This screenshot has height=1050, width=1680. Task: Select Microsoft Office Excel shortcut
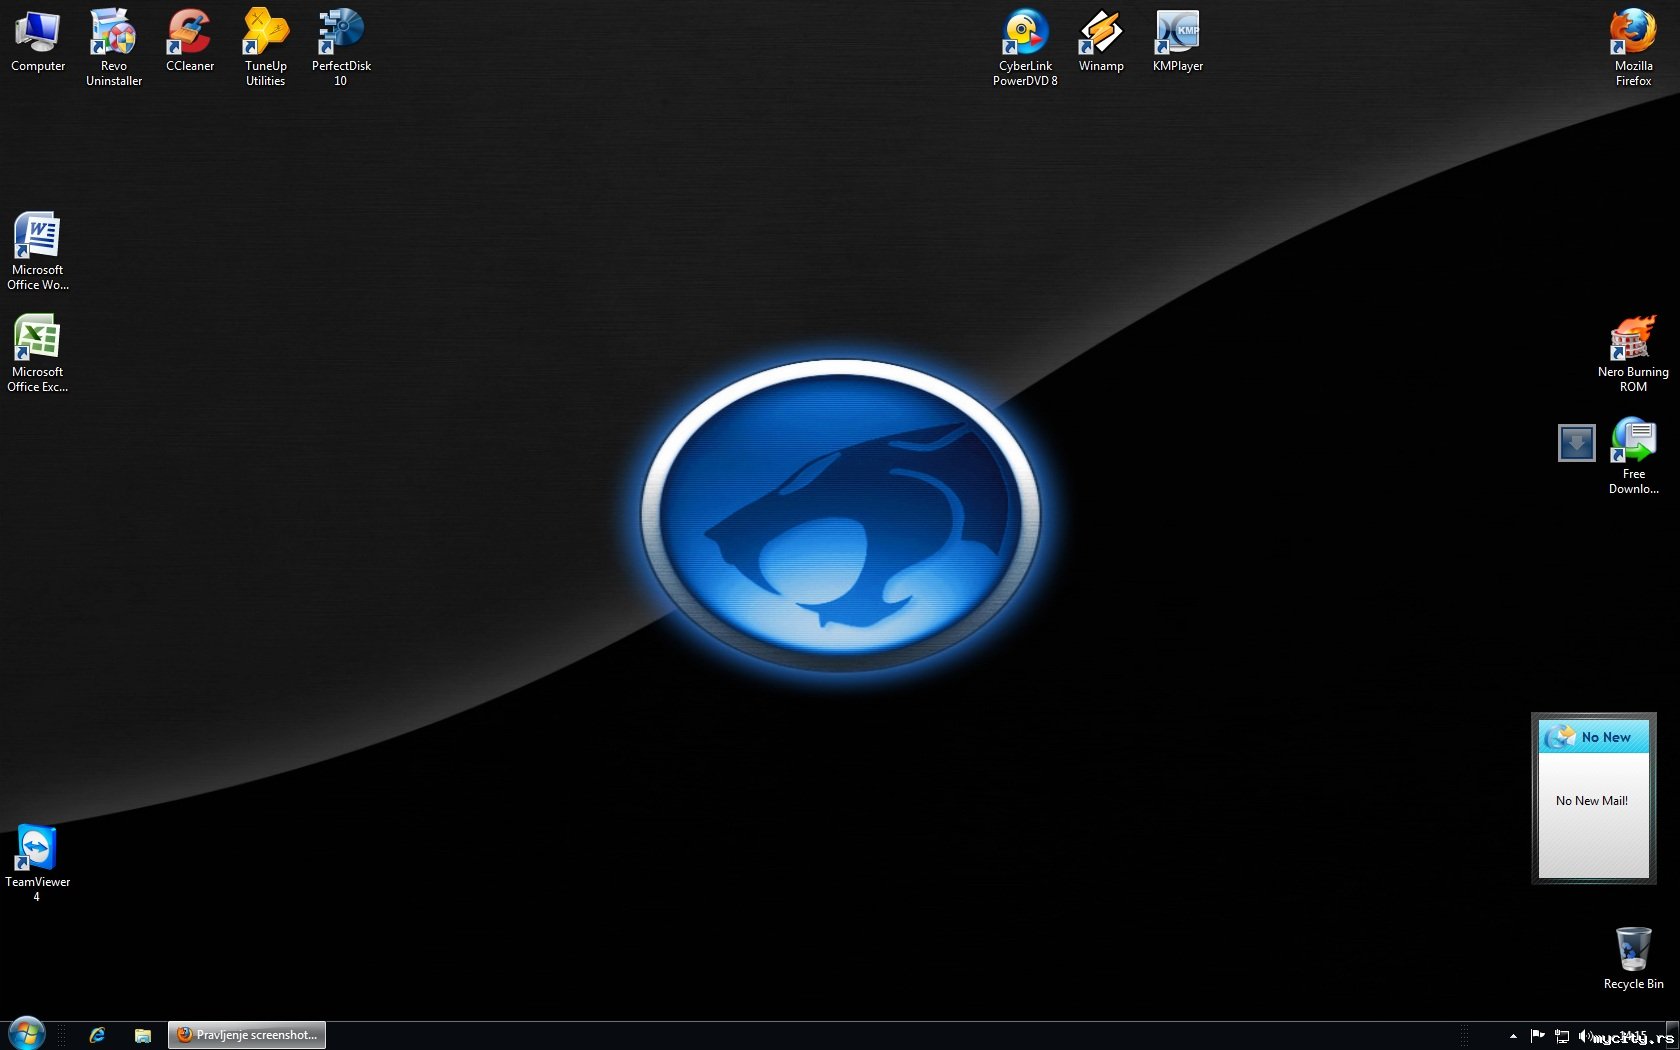click(38, 353)
